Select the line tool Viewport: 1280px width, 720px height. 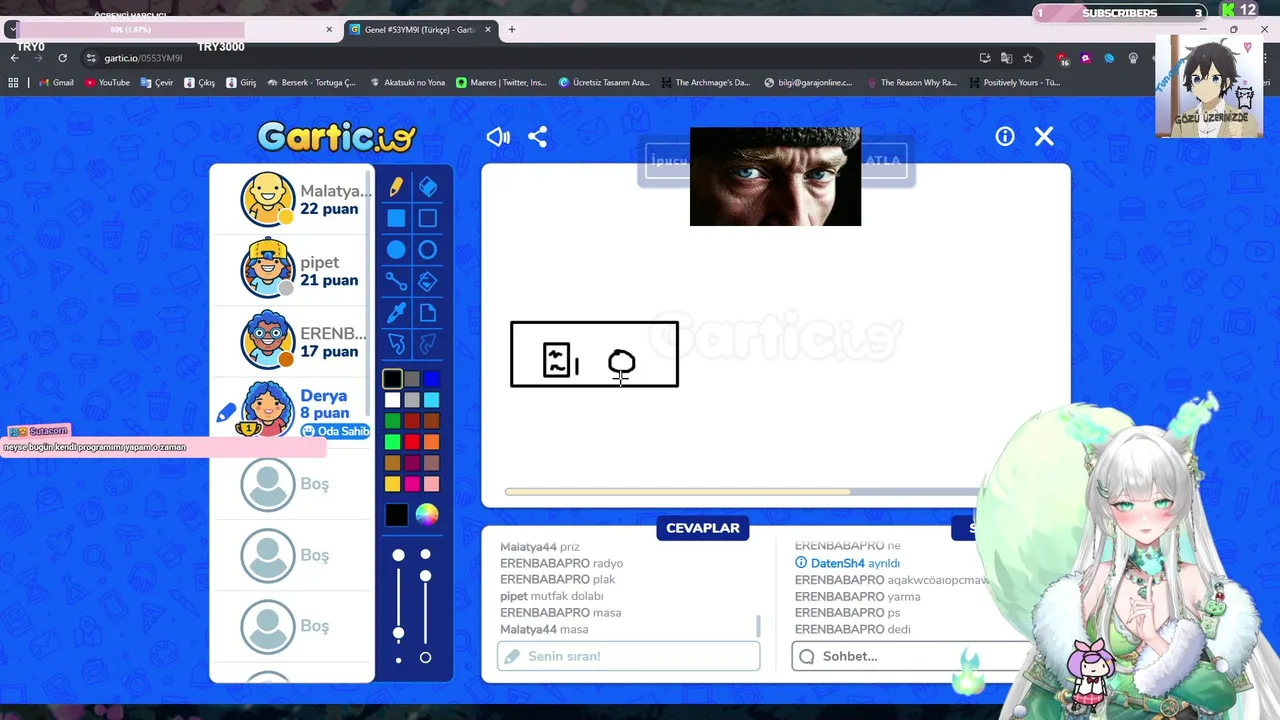tap(396, 282)
